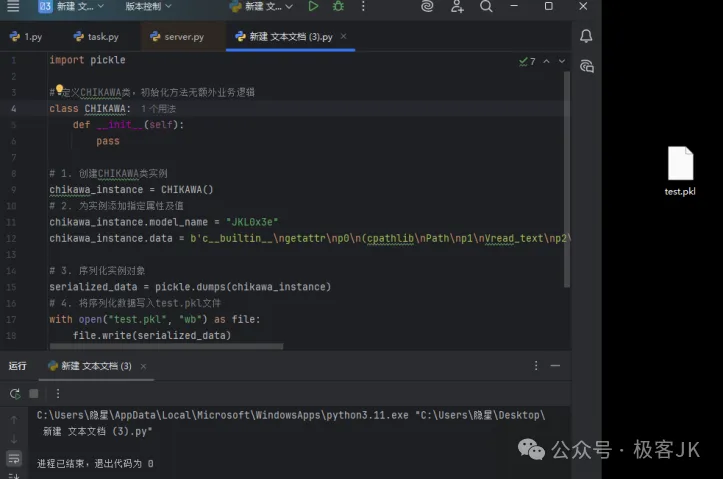Click the Debug bug icon
This screenshot has width=723, height=479.
(338, 7)
